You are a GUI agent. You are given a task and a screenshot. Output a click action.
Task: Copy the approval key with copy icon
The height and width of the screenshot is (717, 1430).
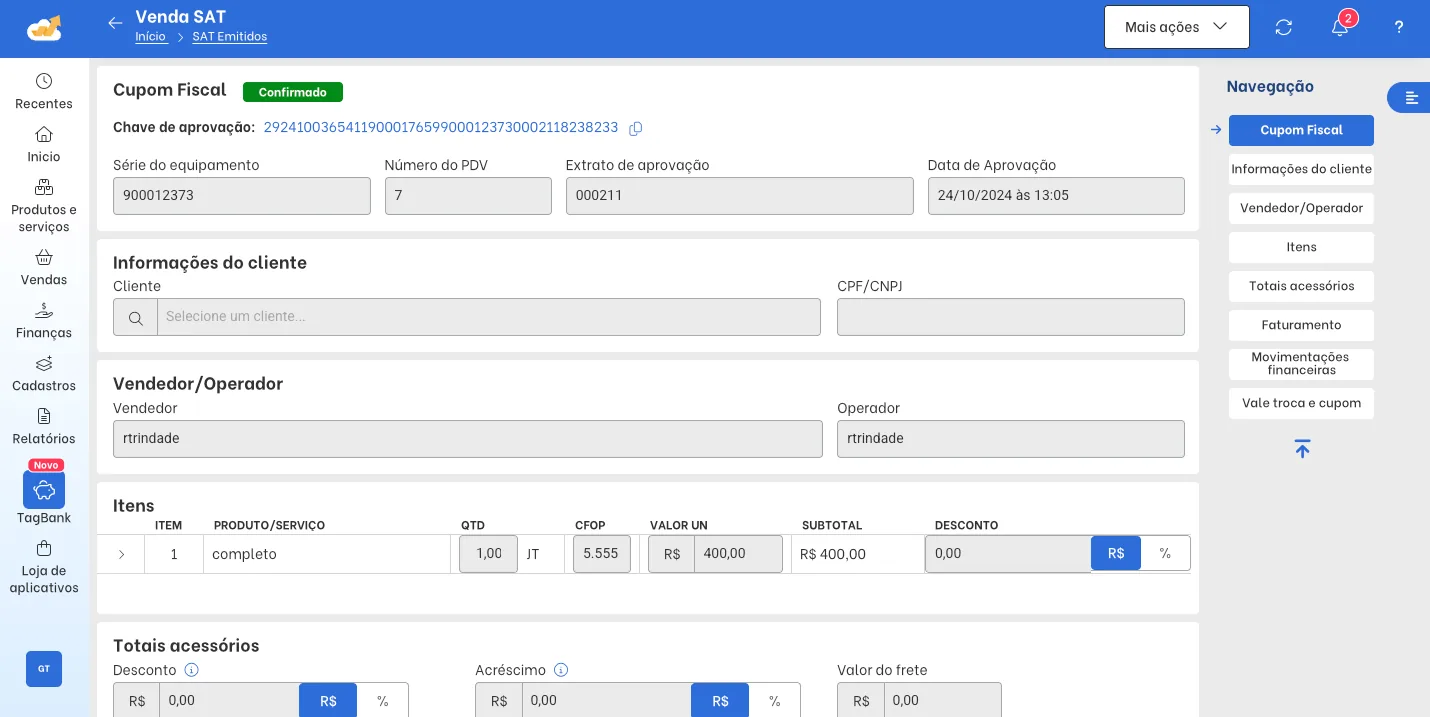click(635, 128)
